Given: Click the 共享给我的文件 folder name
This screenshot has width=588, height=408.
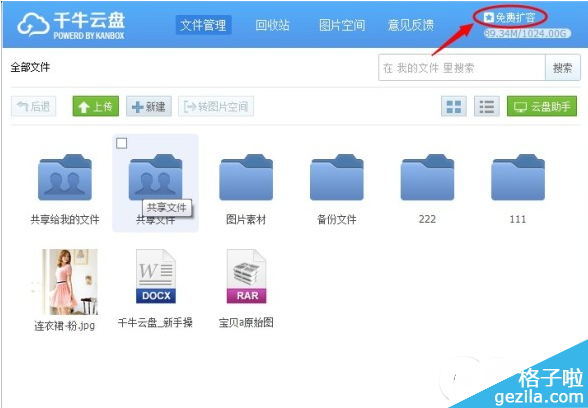Looking at the screenshot, I should click(65, 219).
